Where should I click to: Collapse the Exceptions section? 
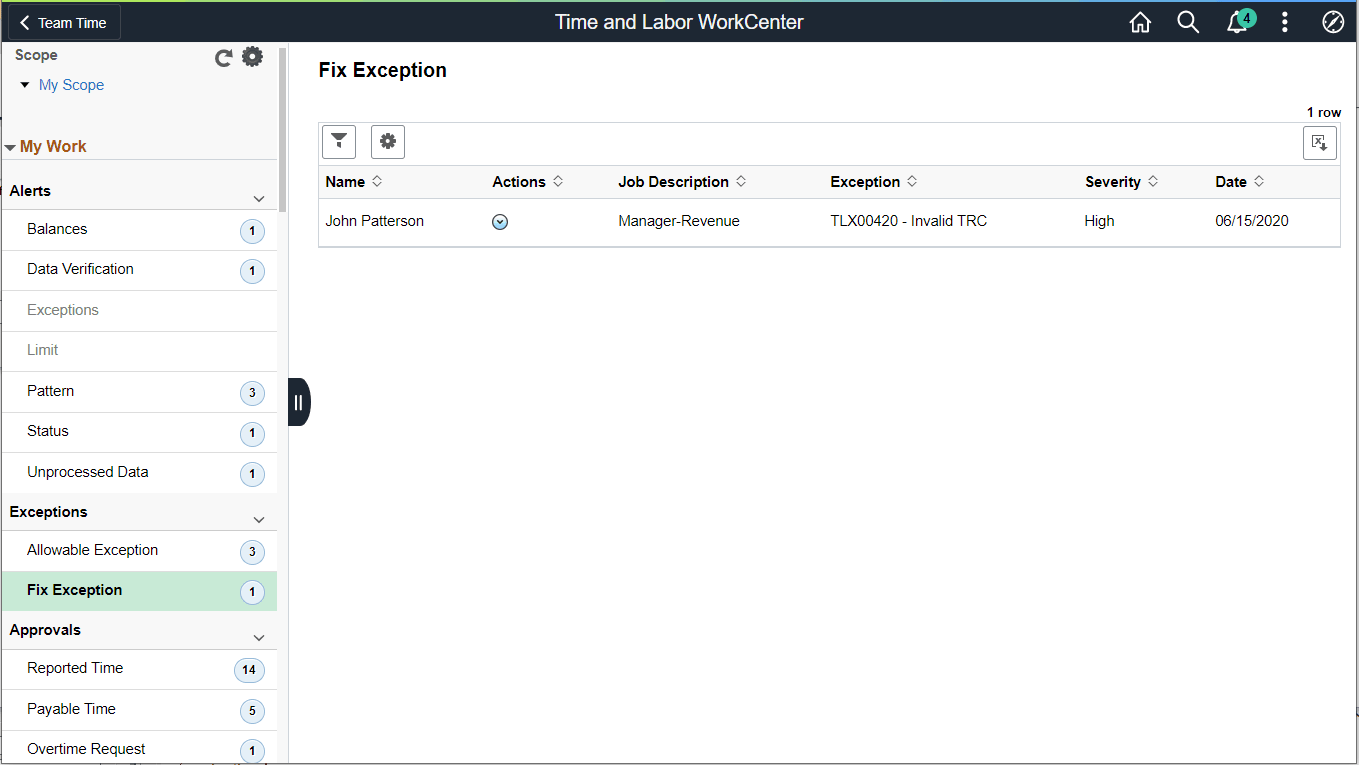click(x=259, y=519)
